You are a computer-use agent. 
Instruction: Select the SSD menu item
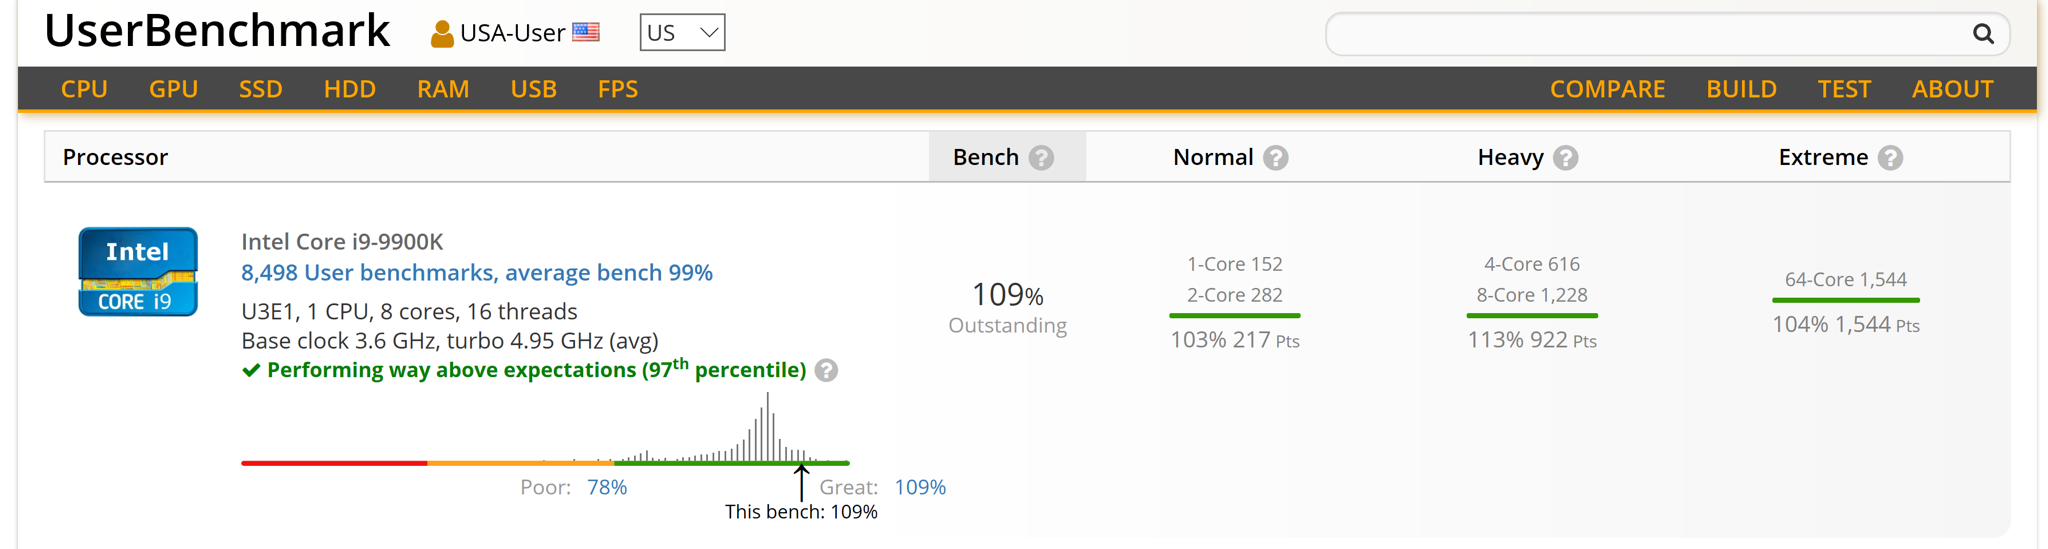[x=260, y=89]
